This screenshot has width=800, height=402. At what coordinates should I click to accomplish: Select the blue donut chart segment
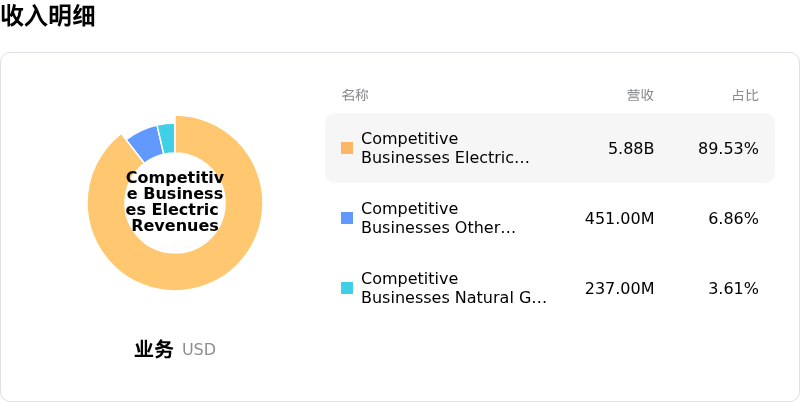(x=145, y=143)
